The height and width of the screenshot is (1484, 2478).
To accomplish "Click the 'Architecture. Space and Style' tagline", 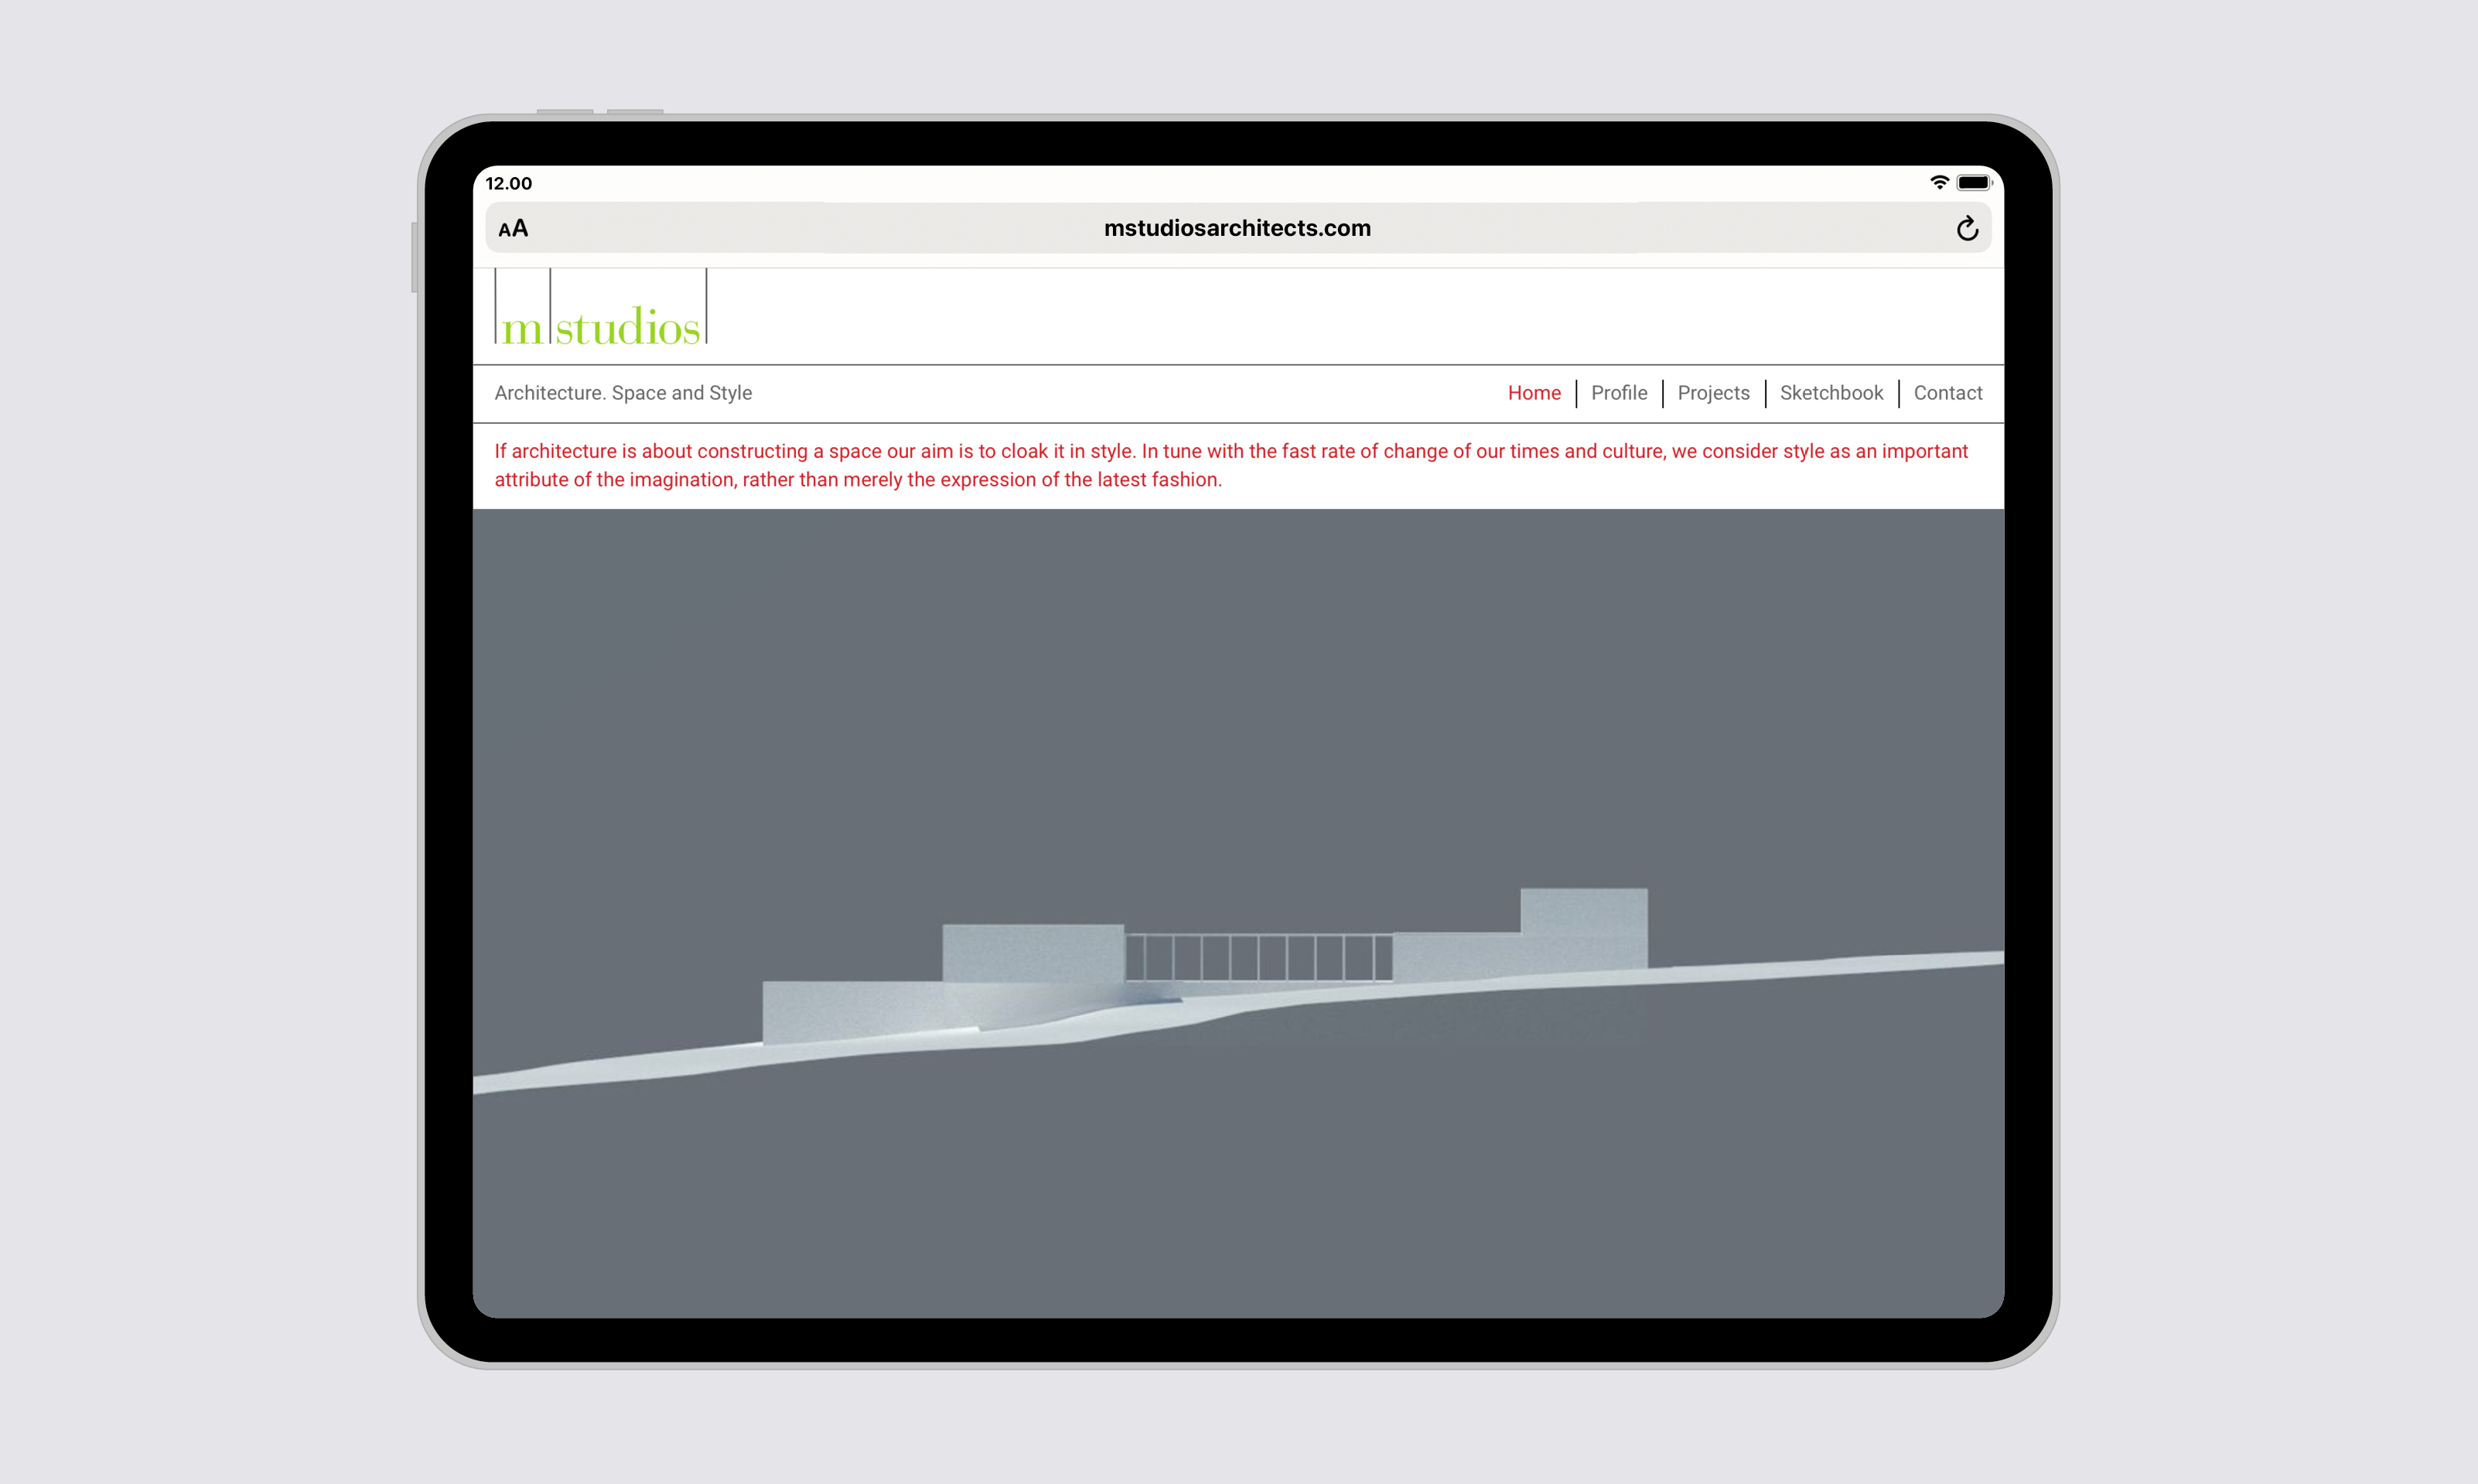I will coord(623,393).
